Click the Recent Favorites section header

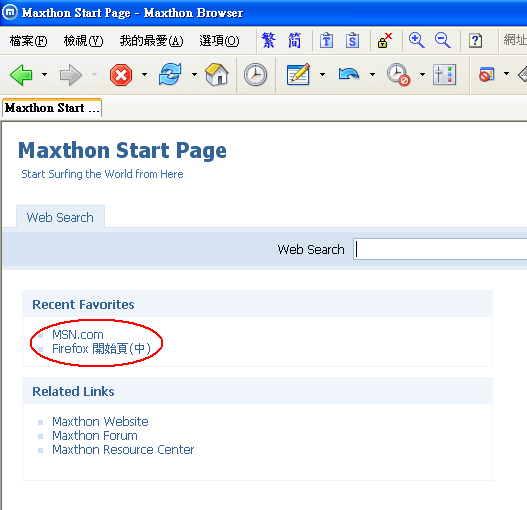(x=83, y=304)
